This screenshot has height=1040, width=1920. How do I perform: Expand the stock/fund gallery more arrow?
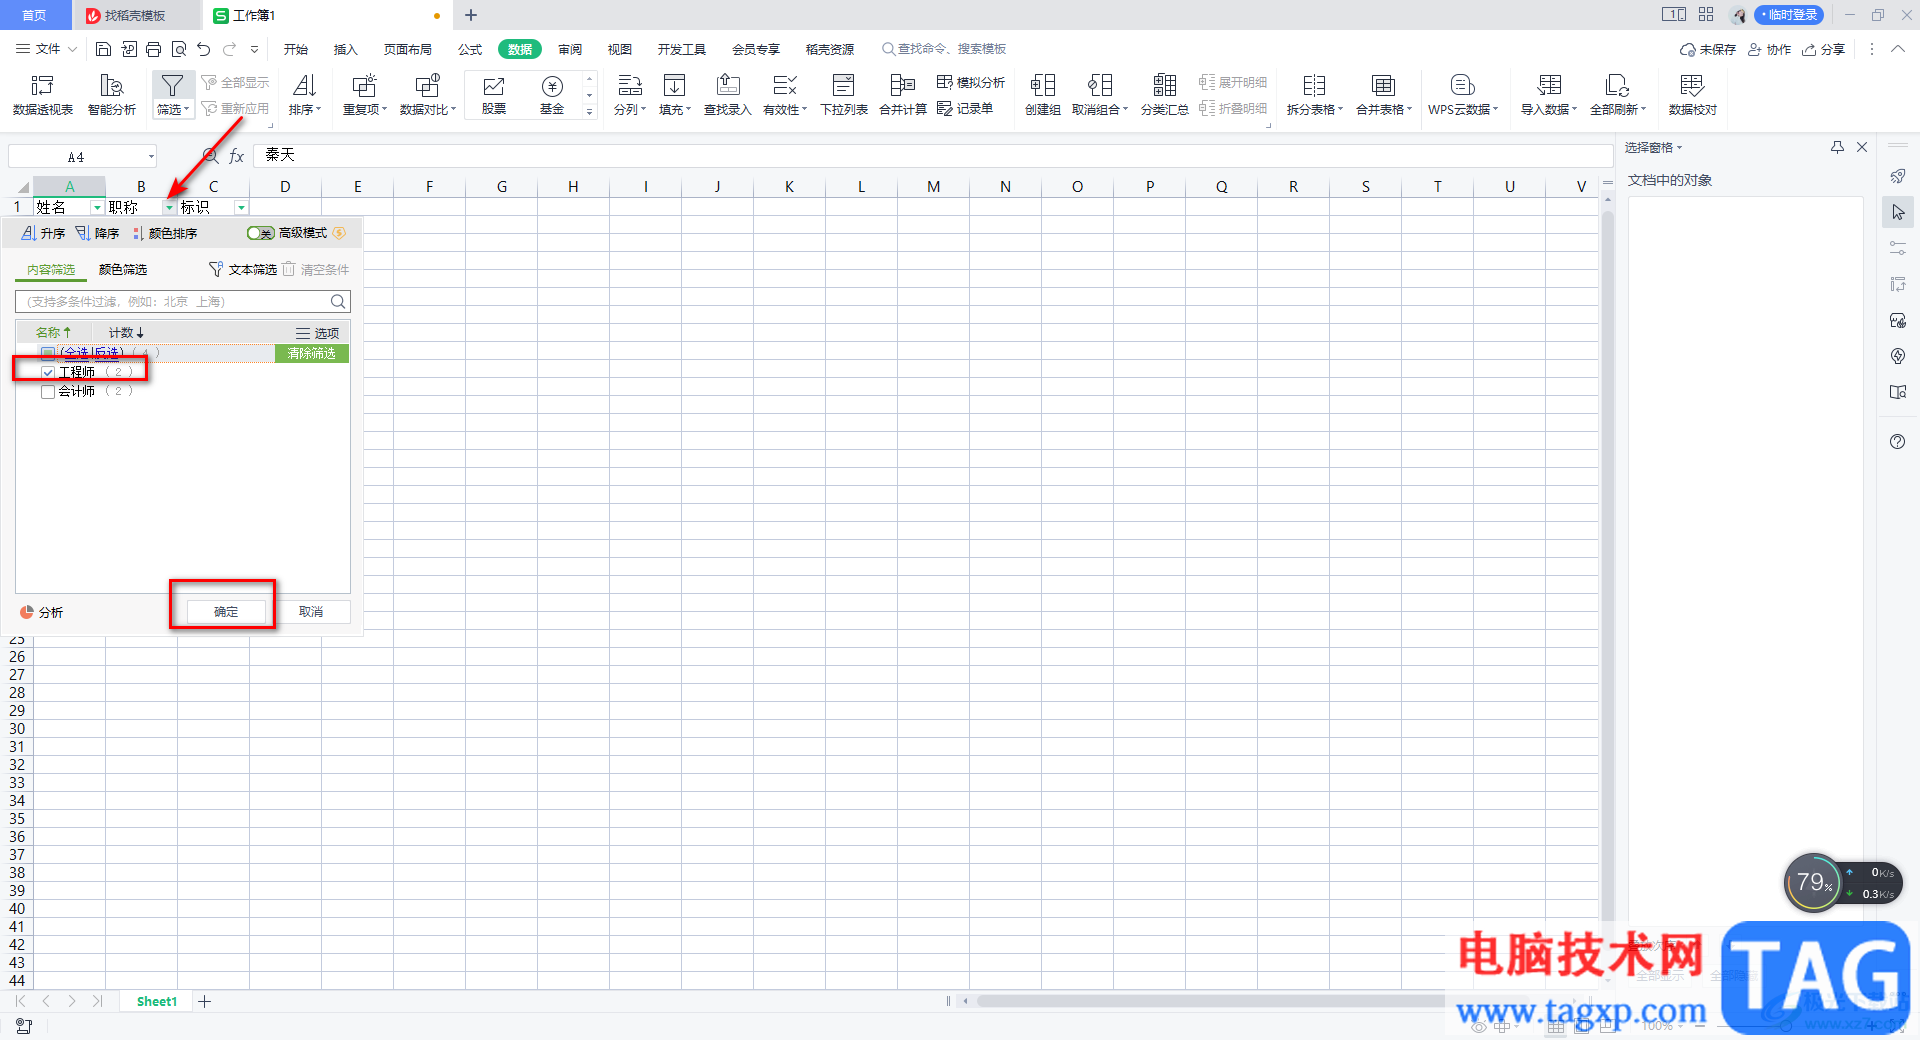point(590,112)
